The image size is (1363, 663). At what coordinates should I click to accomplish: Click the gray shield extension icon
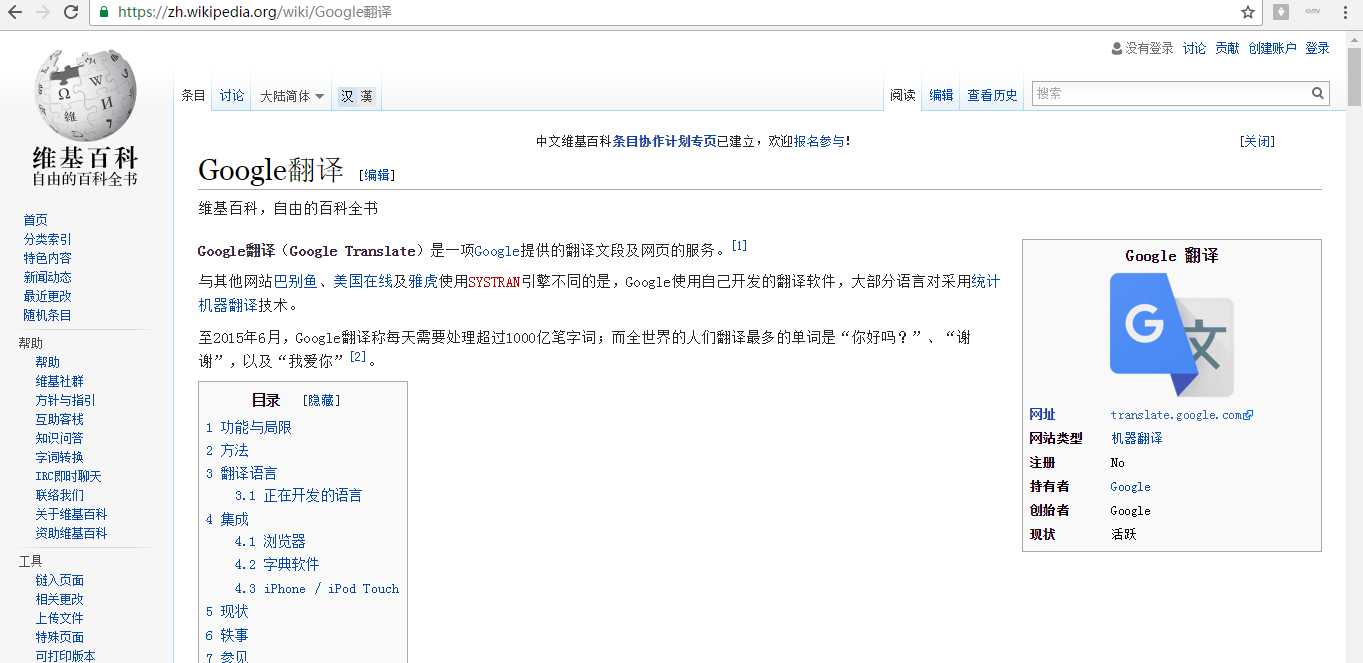1281,12
